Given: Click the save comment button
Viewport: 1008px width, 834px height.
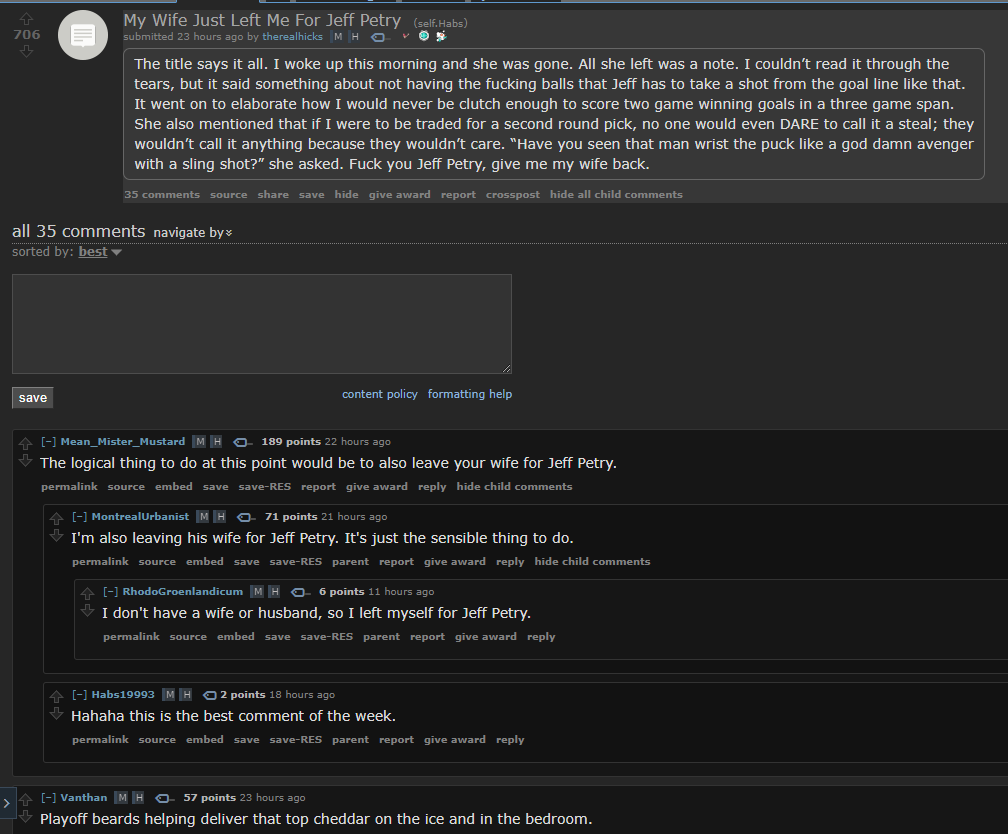Looking at the screenshot, I should 33,398.
